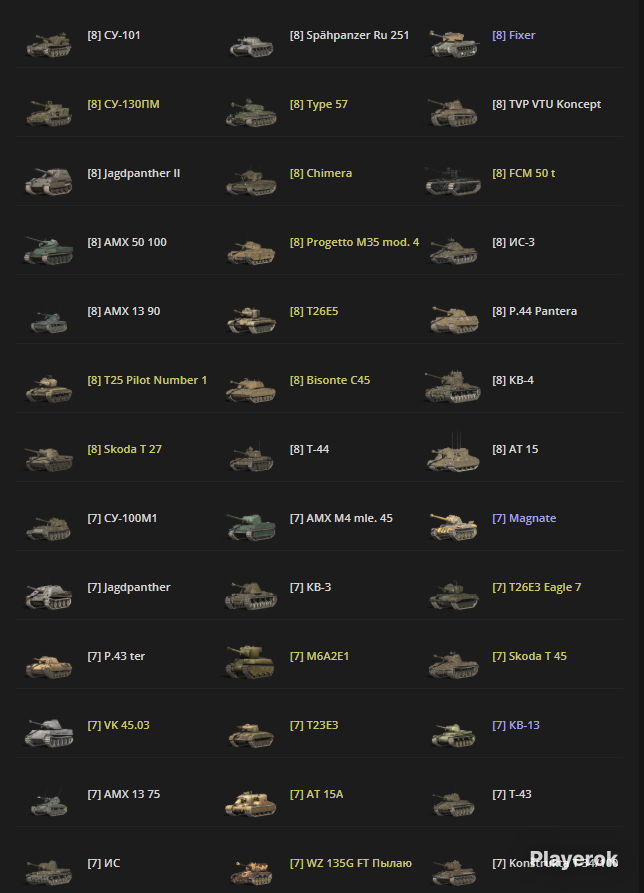
Task: Select the "[8] КВ-4" text
Action: pyautogui.click(x=513, y=380)
